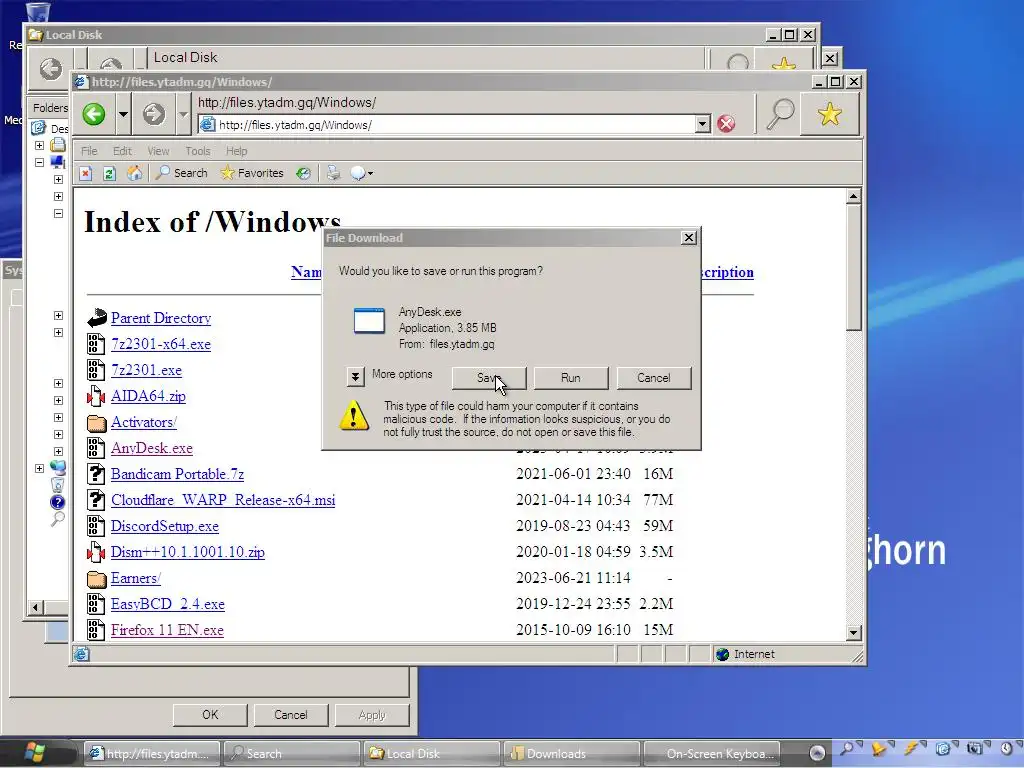Click the tray expand arrow button
The width and height of the screenshot is (1024, 768).
click(817, 753)
